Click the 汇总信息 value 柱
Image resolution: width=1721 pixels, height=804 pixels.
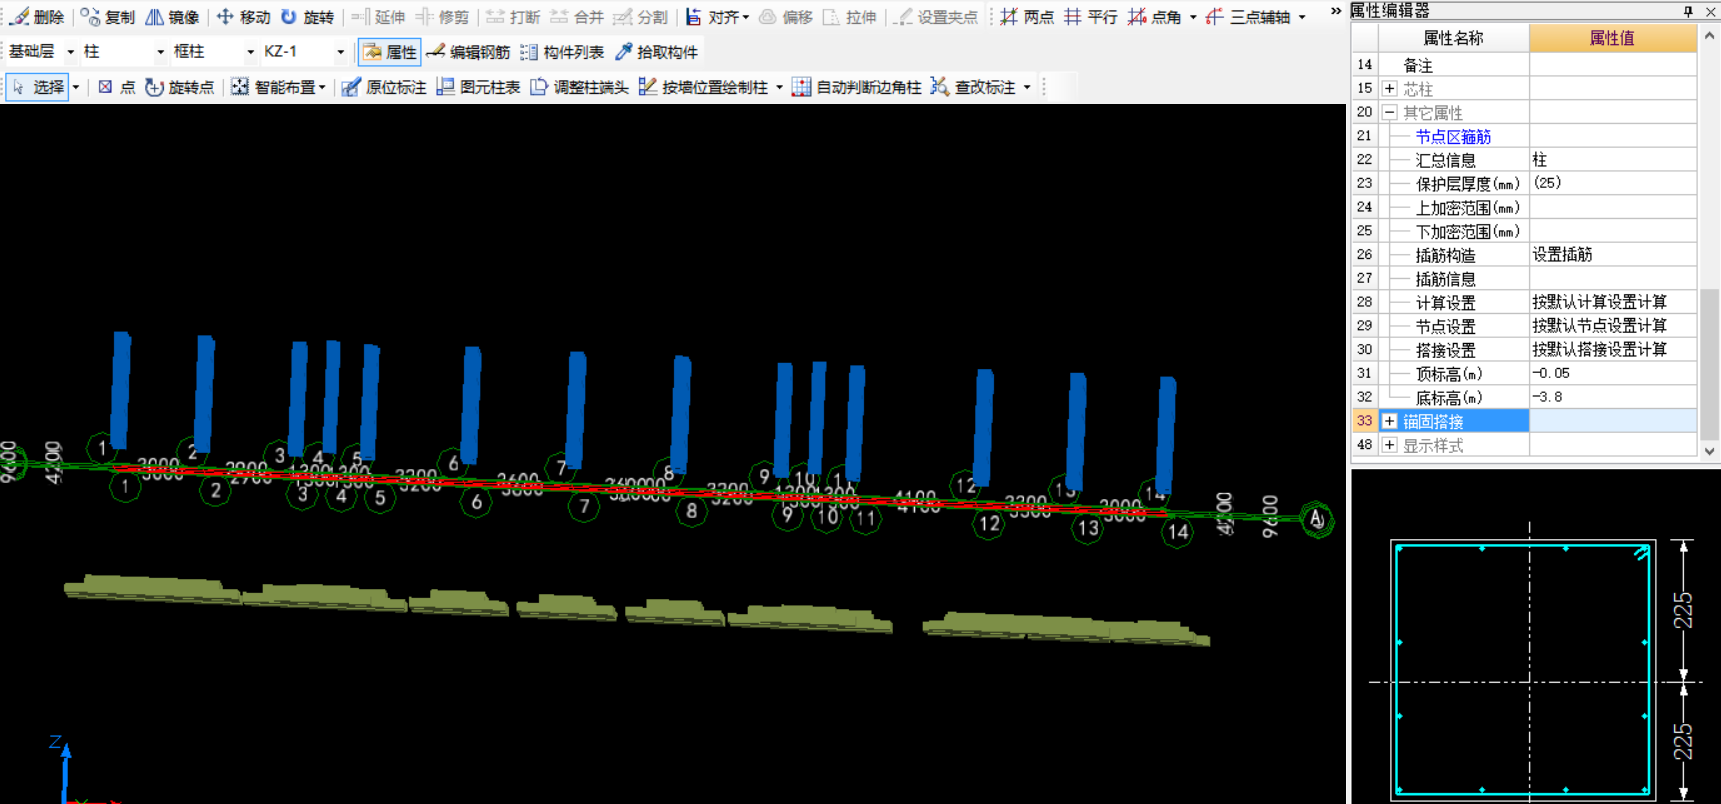coord(1612,160)
